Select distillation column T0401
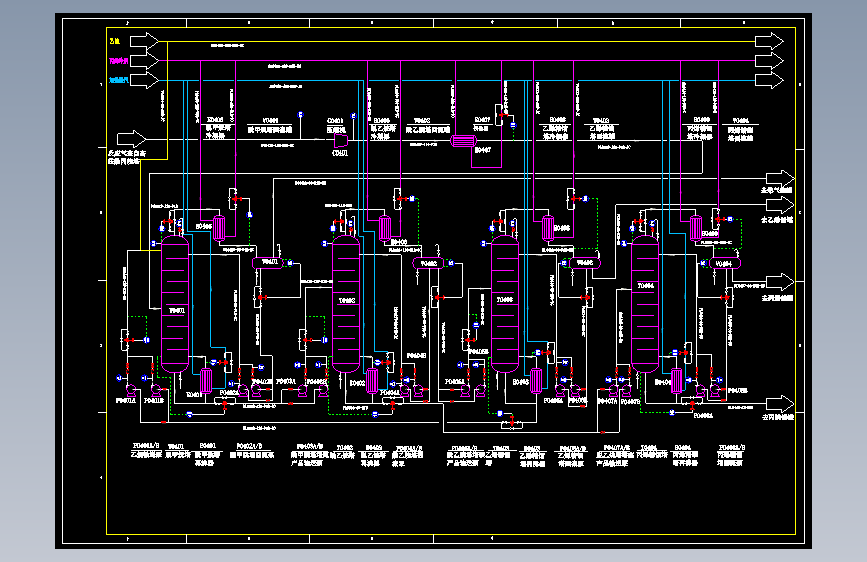 coord(175,304)
